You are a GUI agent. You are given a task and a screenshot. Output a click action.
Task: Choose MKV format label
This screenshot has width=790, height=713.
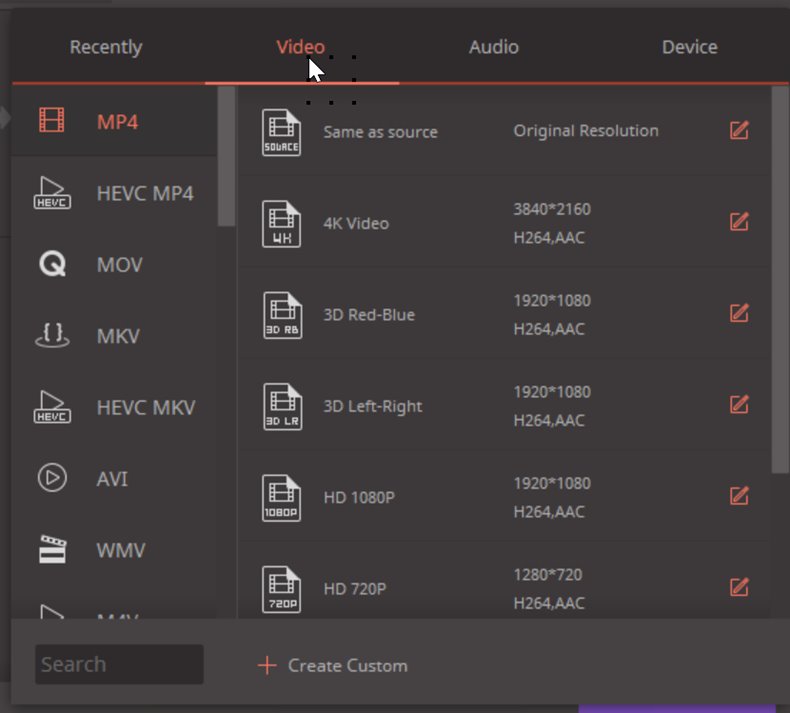(x=118, y=336)
